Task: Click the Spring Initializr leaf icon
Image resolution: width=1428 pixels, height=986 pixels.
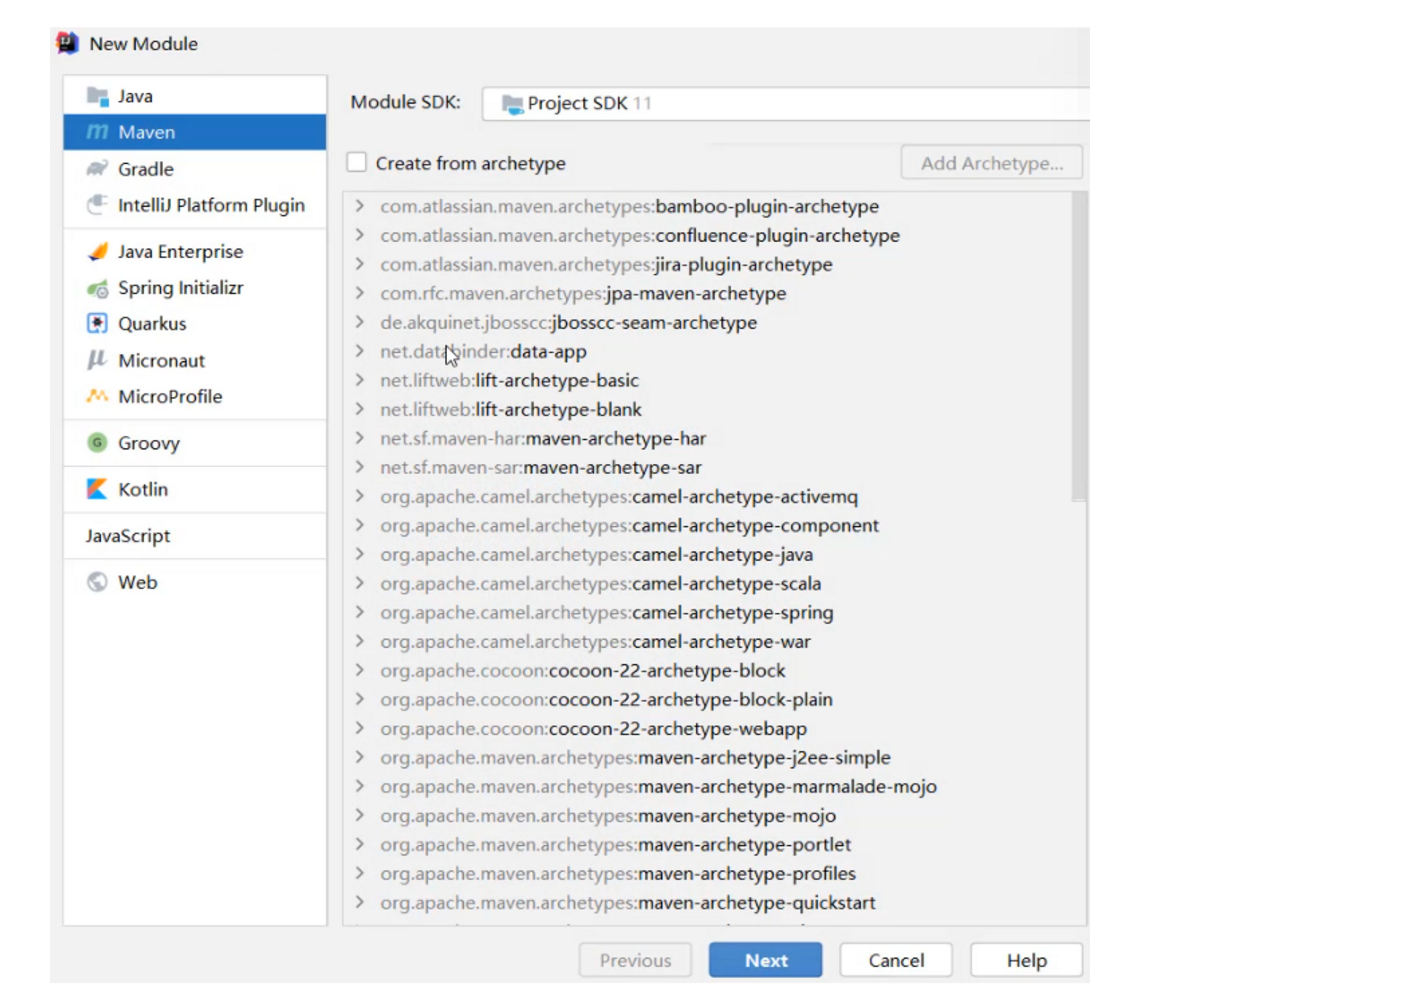Action: (x=97, y=288)
